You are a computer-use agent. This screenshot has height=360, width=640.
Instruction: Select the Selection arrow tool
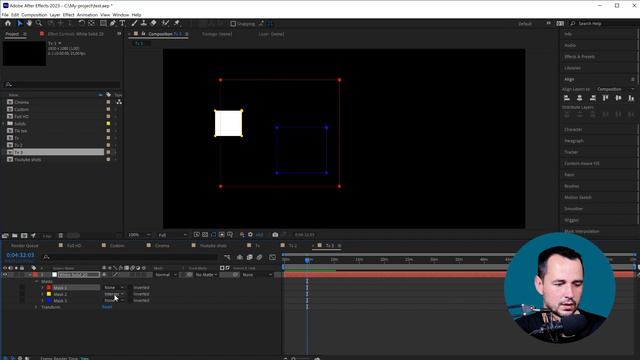point(20,24)
